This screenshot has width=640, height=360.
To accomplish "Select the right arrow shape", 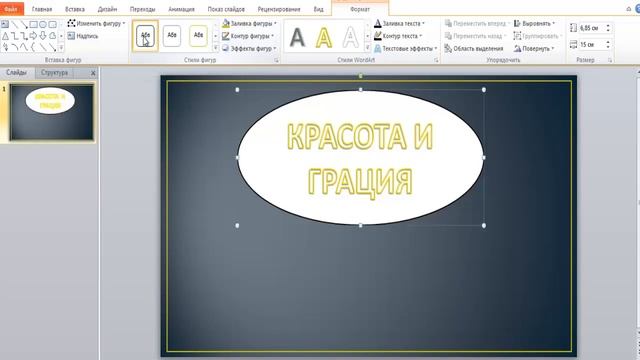I will coord(33,36).
